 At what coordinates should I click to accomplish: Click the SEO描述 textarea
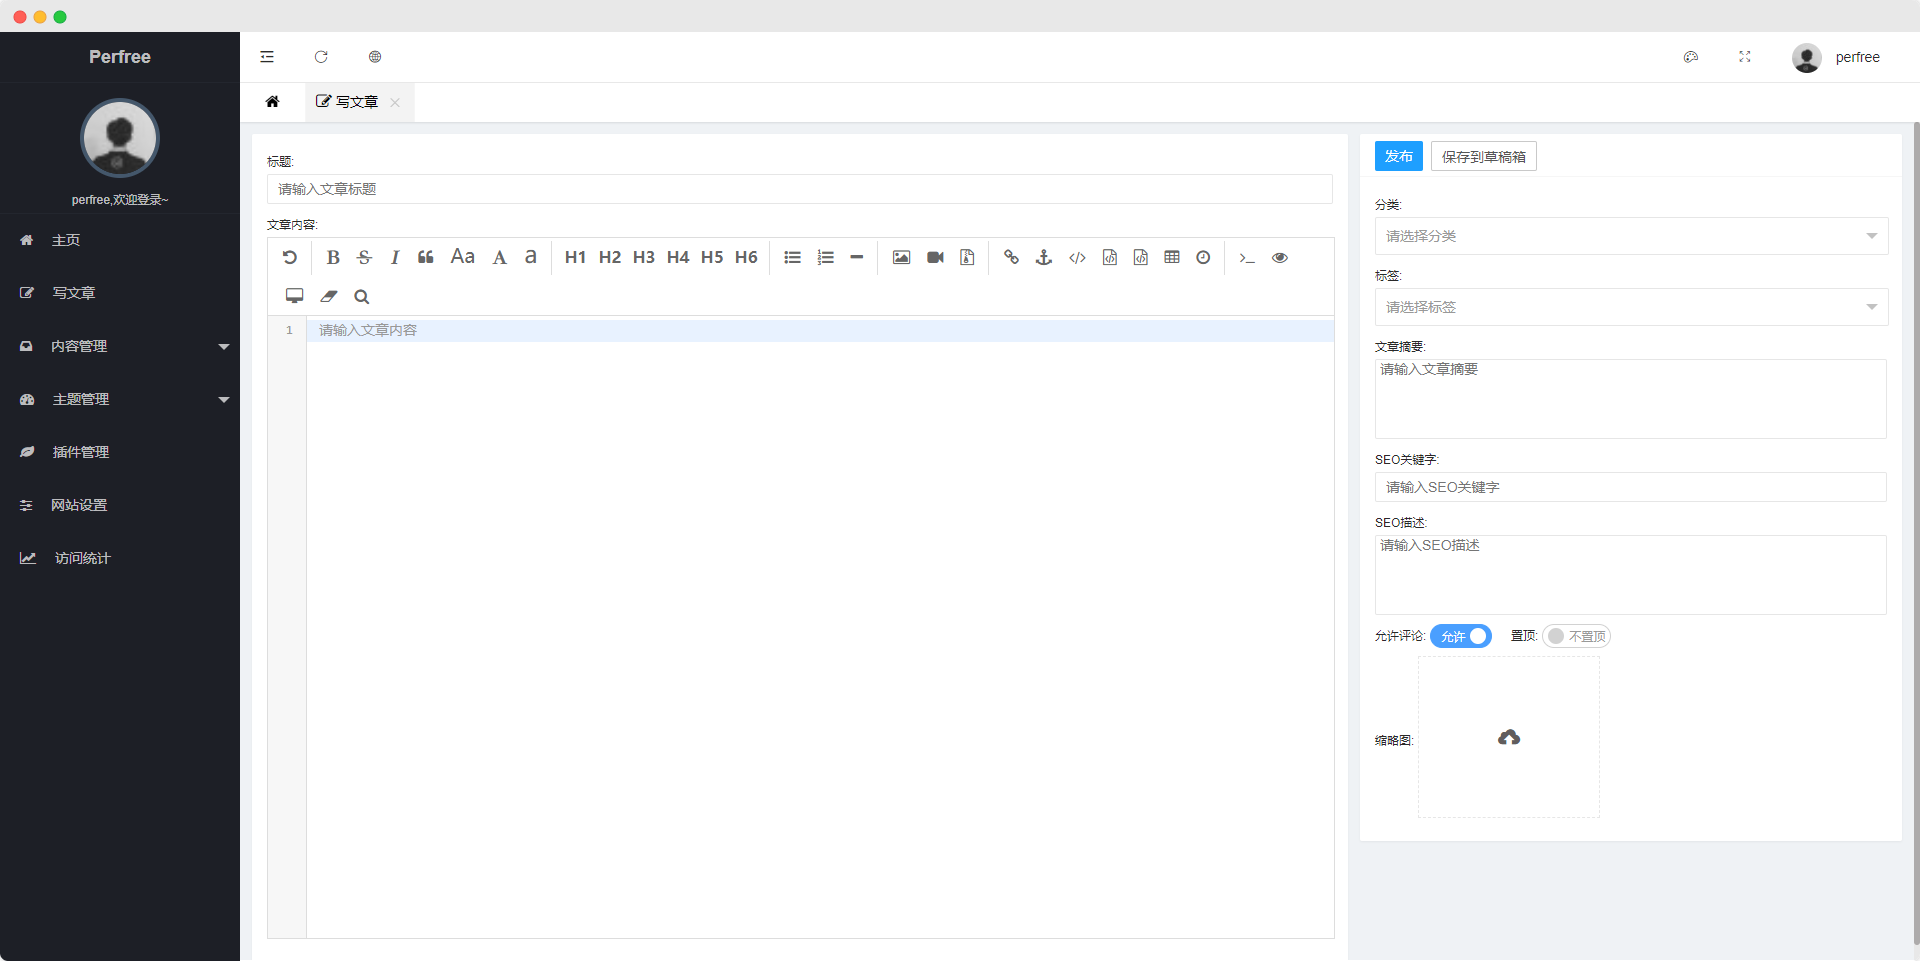(1630, 574)
